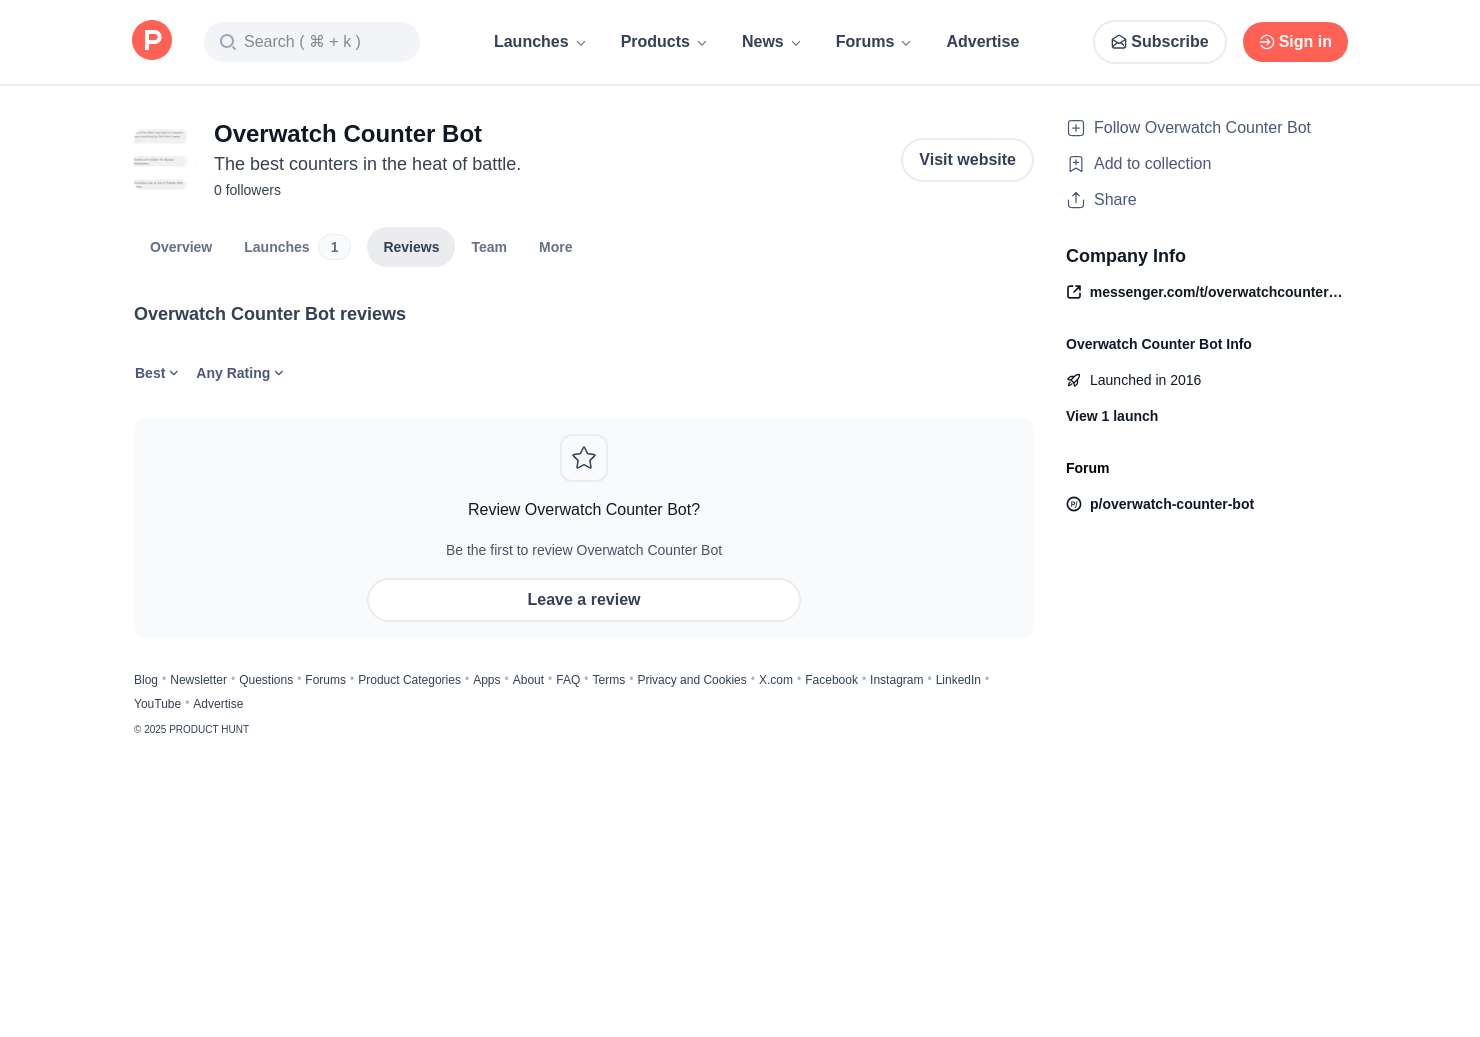Open the Forums footer link
The width and height of the screenshot is (1480, 1037).
click(325, 680)
